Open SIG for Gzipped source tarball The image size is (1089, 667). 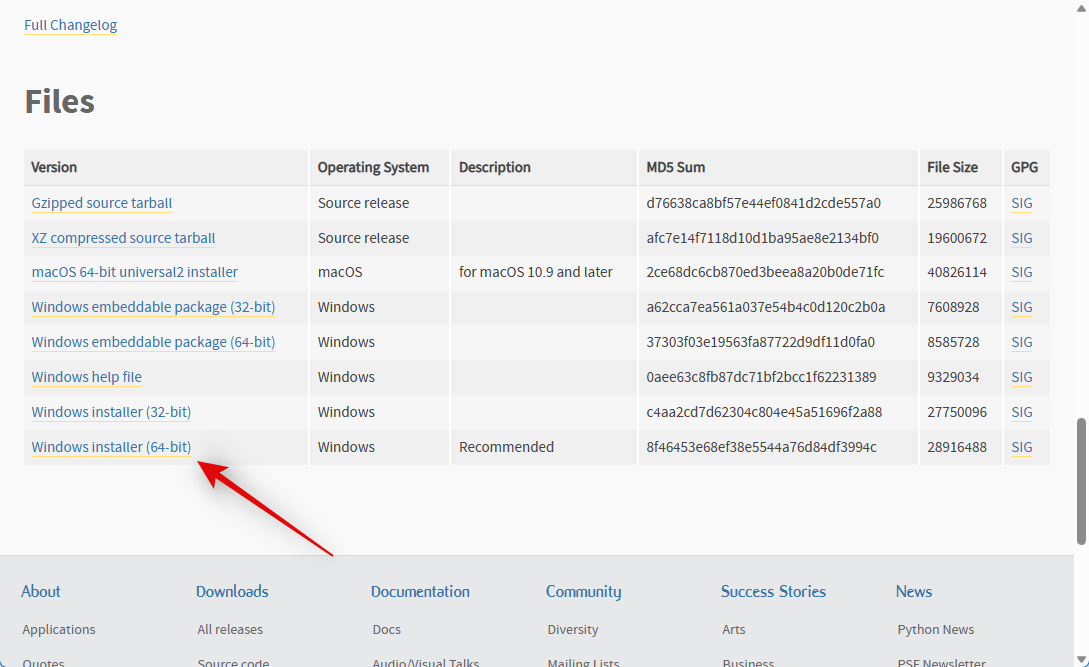click(x=1021, y=203)
